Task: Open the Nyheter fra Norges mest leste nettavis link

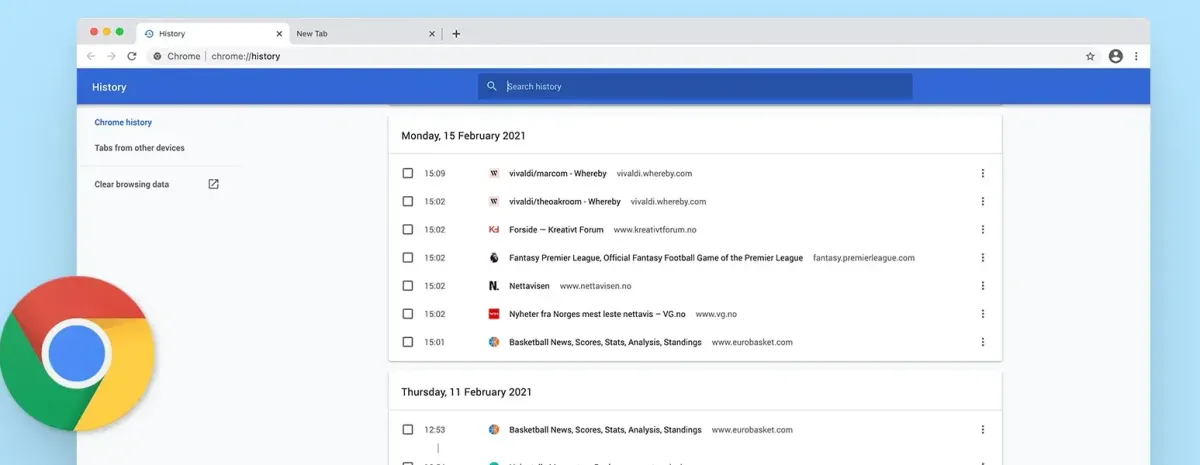Action: coord(597,313)
